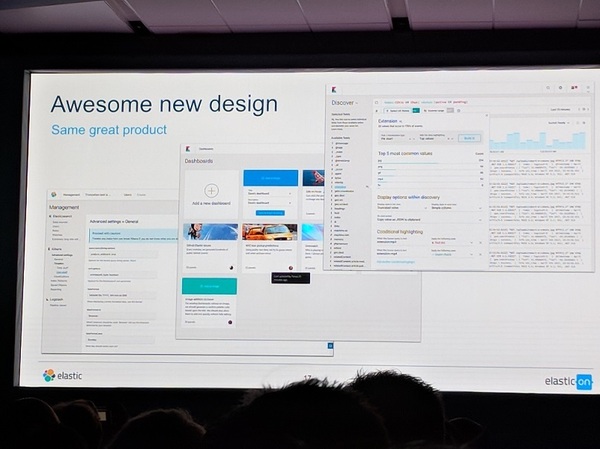Select the highlighted field in Available fields list
The image size is (600, 449).
point(341,185)
